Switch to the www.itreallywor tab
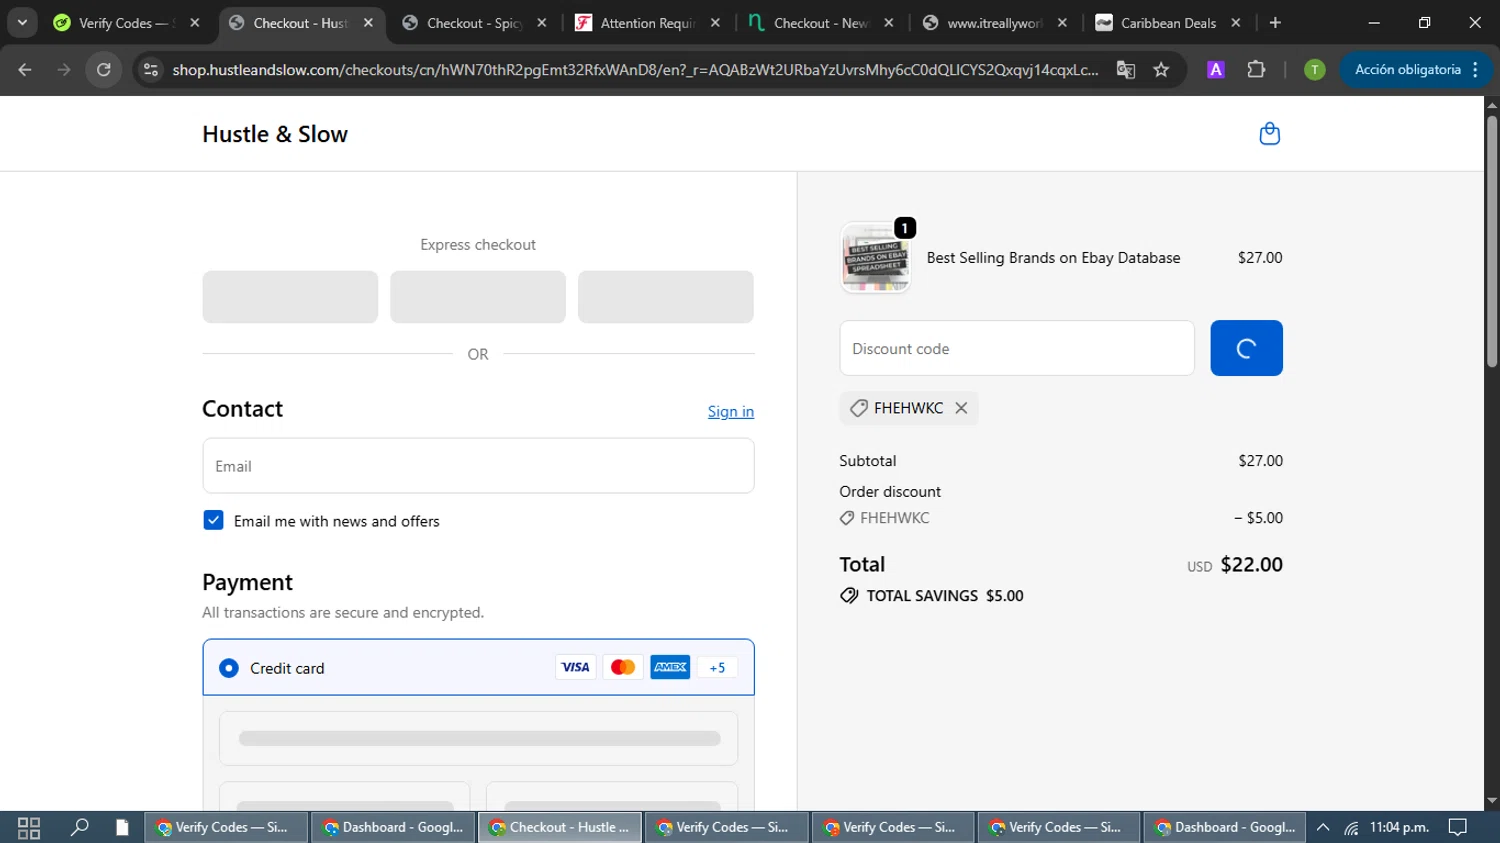 994,23
